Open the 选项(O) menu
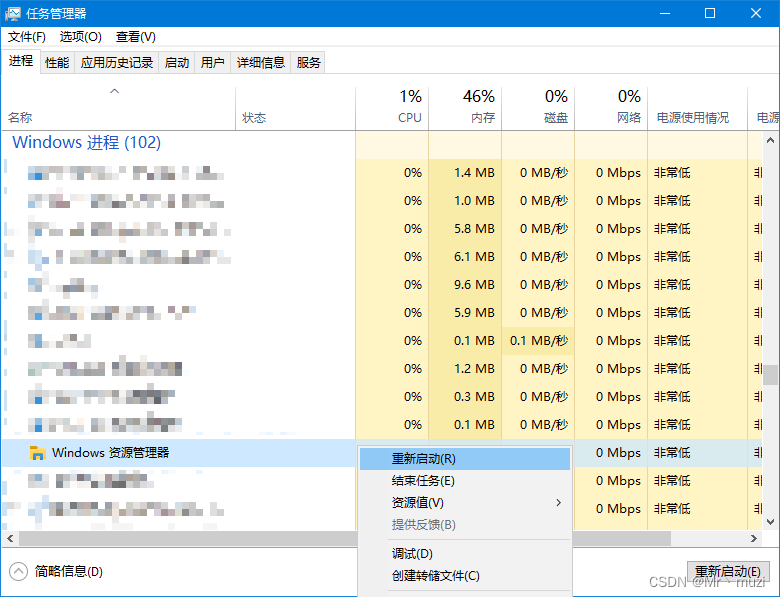780x597 pixels. (x=81, y=37)
